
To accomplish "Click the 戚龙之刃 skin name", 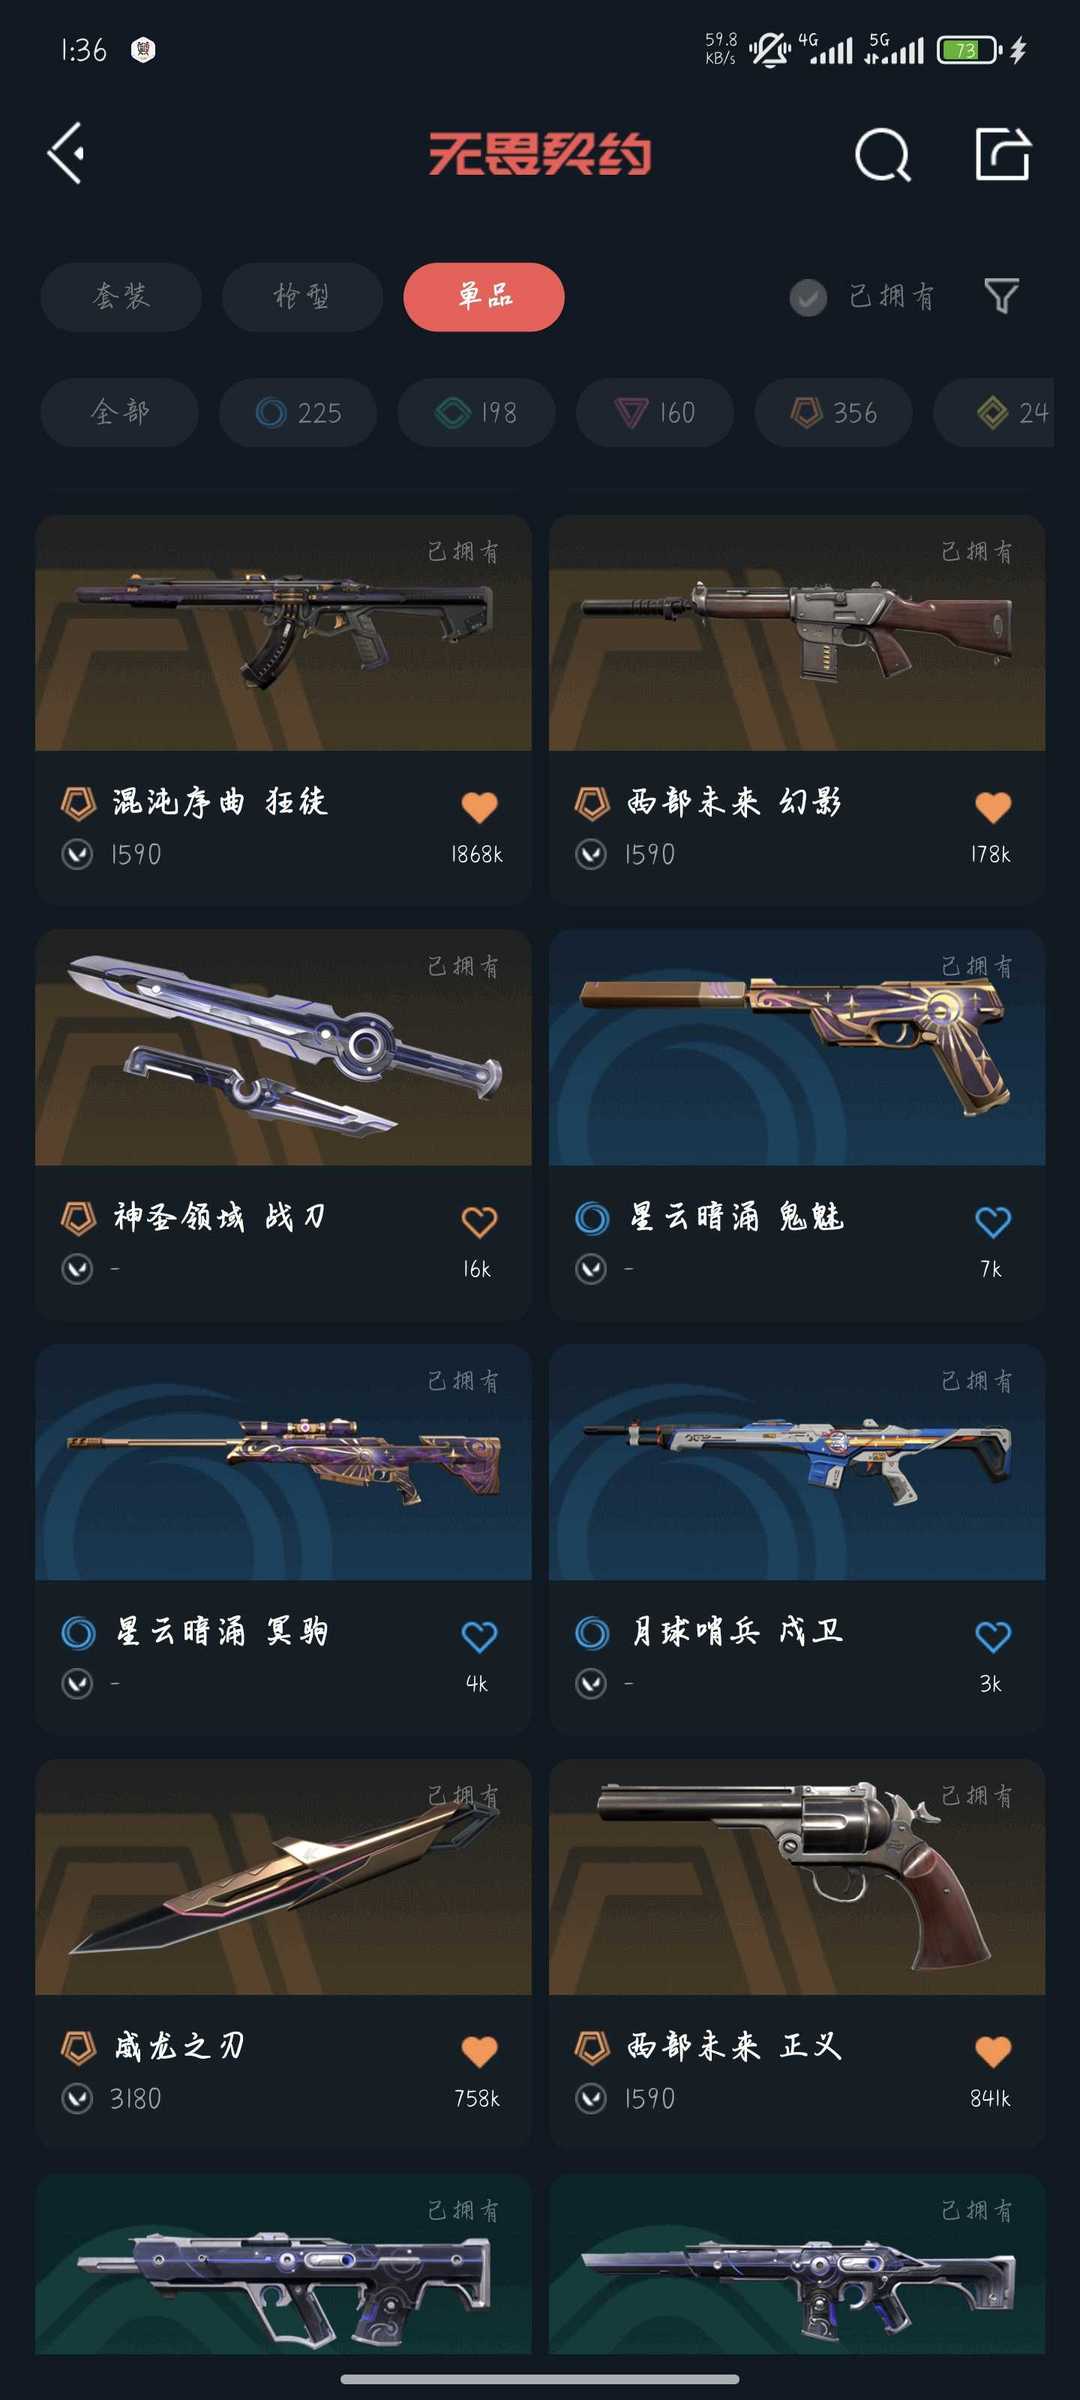I will tap(179, 2046).
